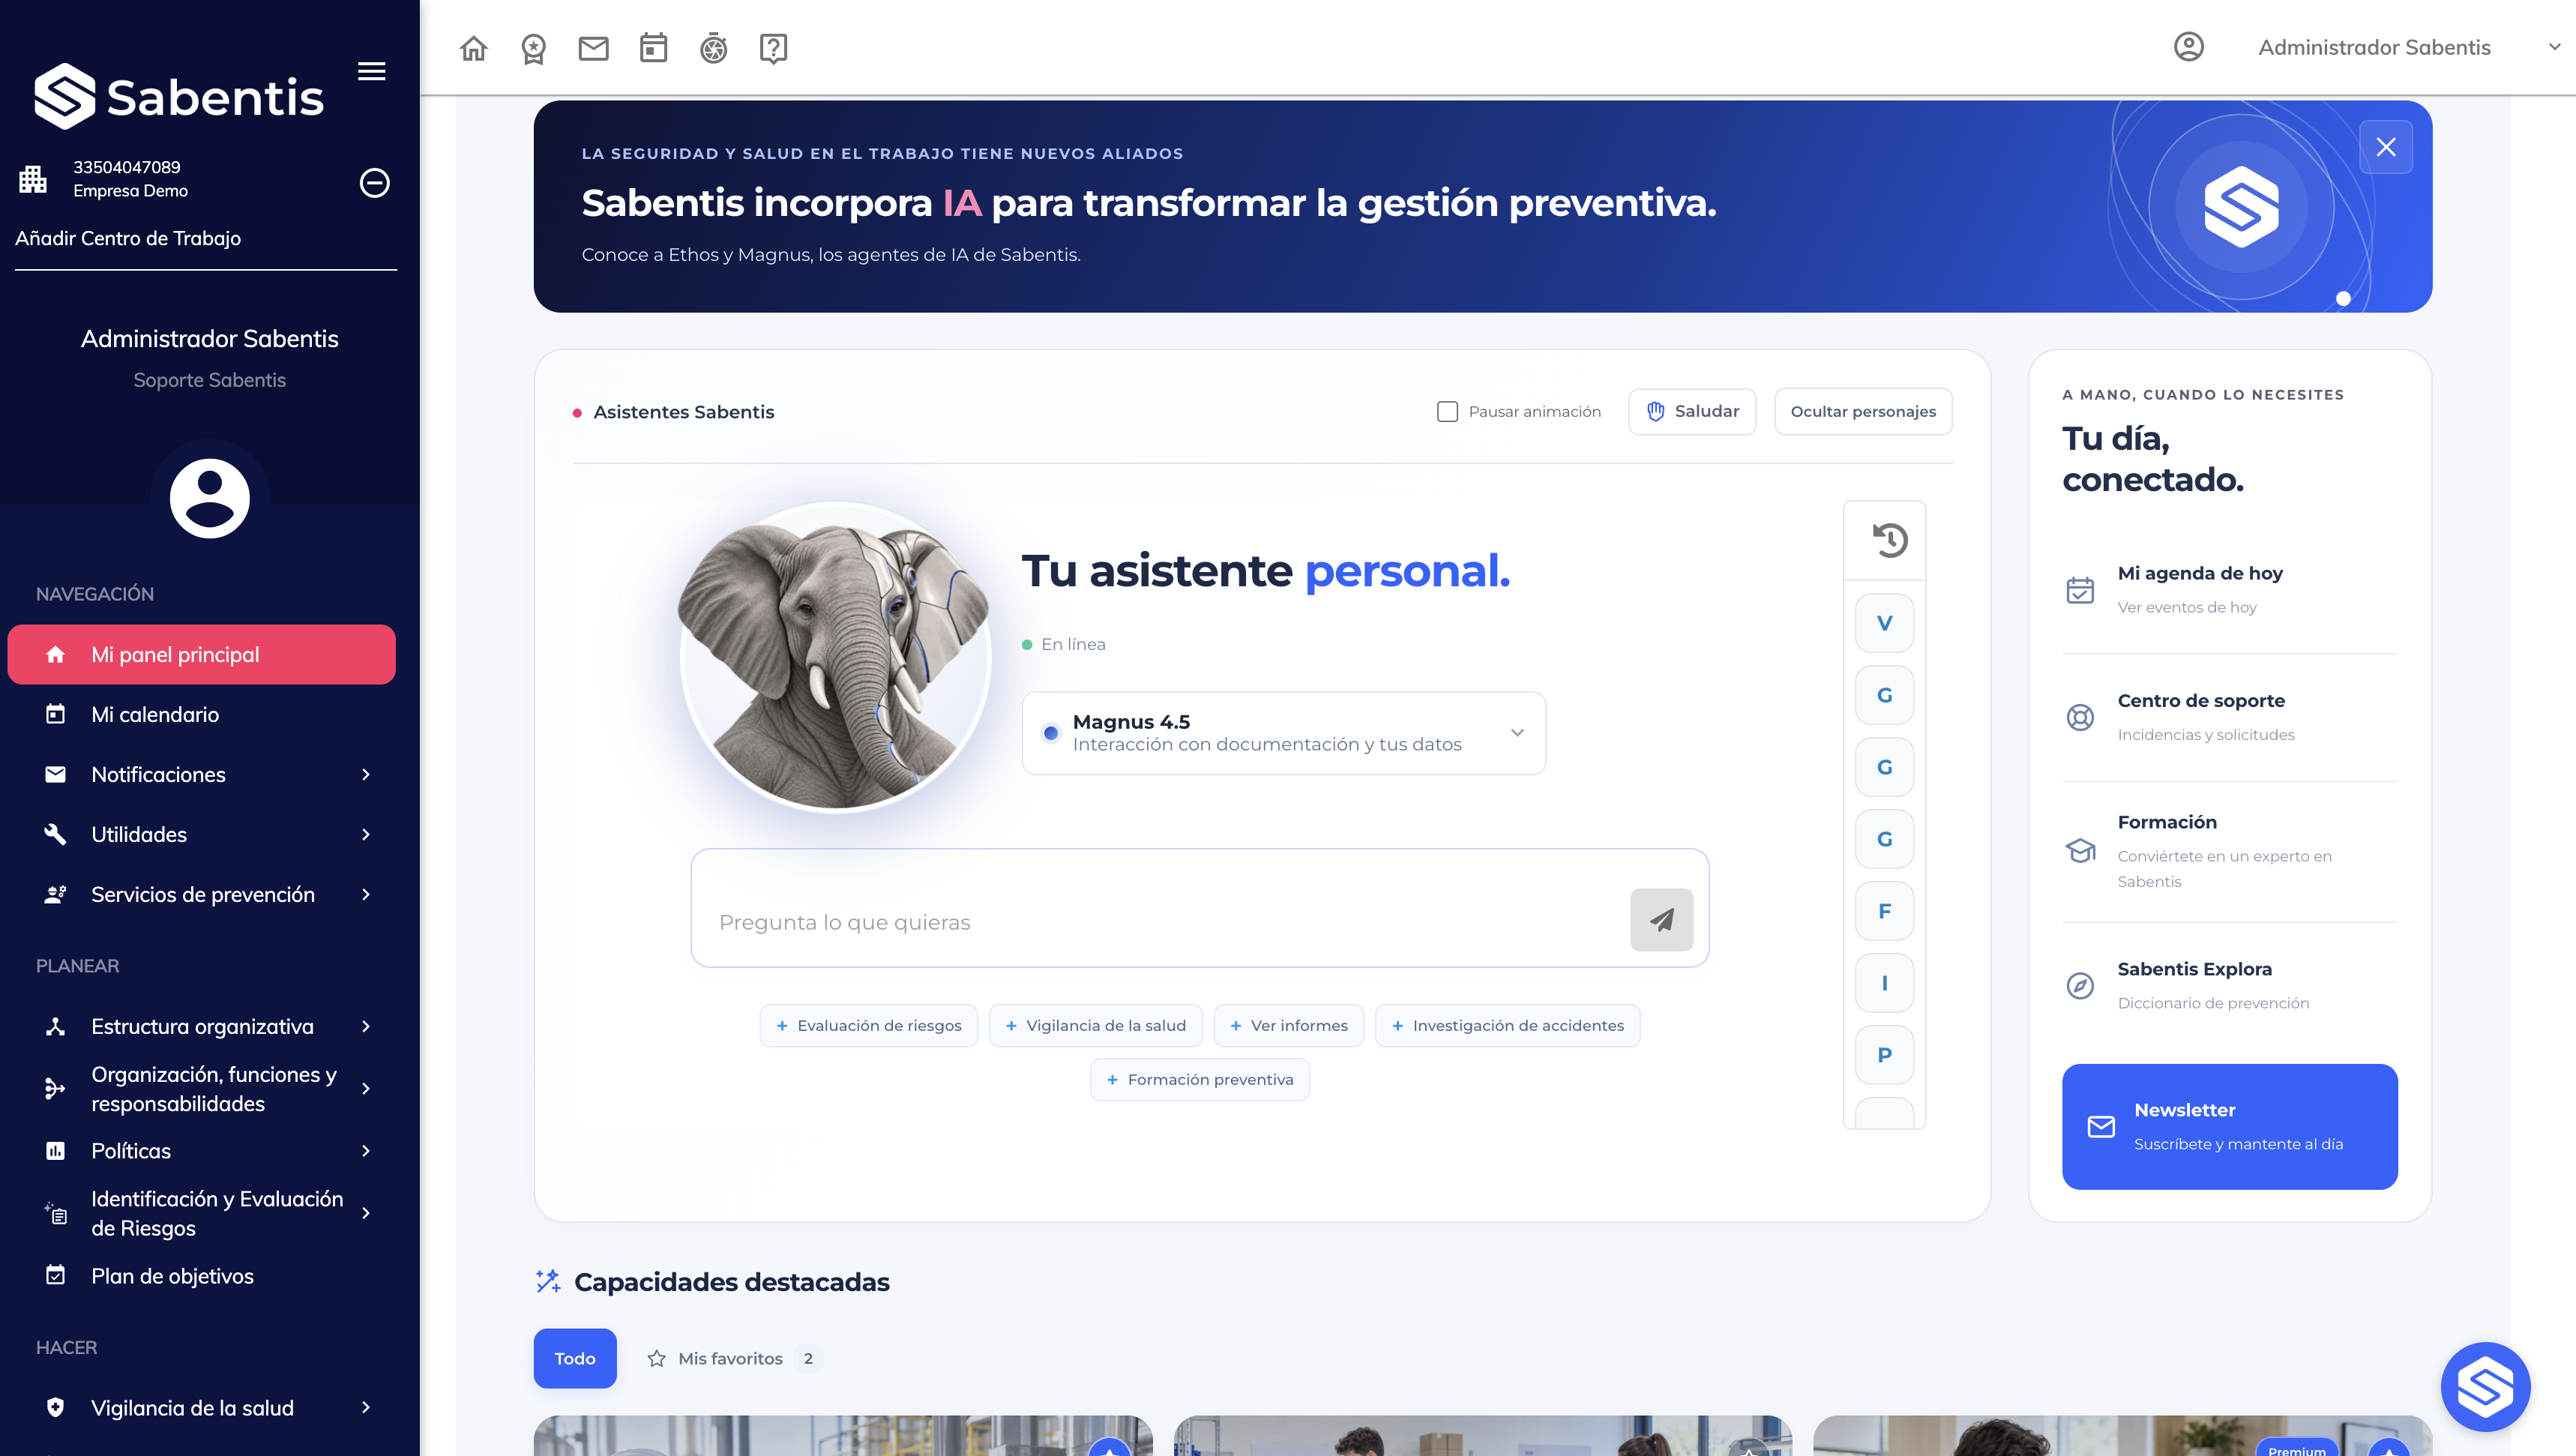2576x1456 pixels.
Task: Open the home icon in top toolbar
Action: tap(473, 48)
